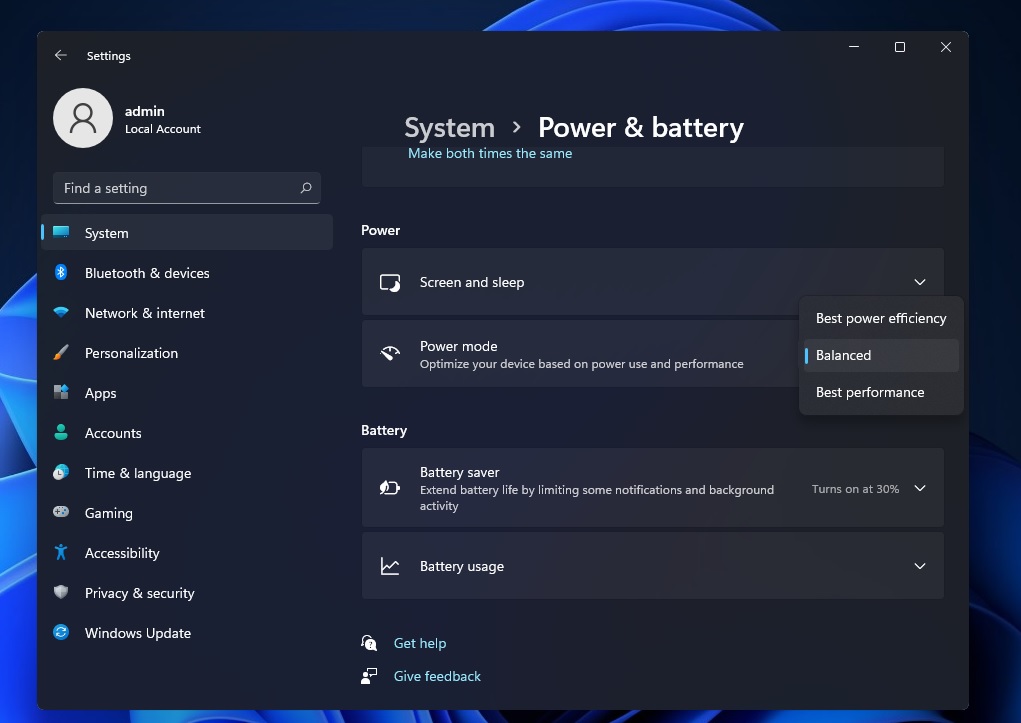Open Network & internet via its wifi icon
This screenshot has height=723, width=1021.
coord(61,313)
